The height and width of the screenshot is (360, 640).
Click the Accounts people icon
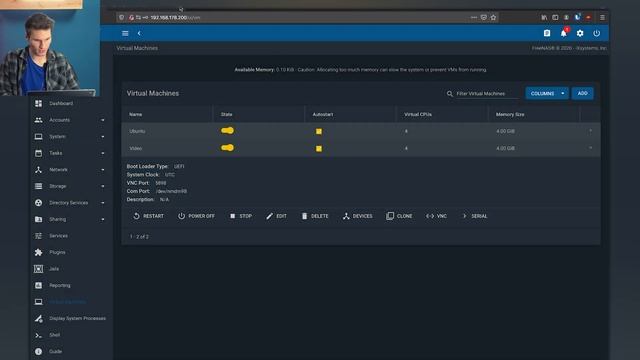[38, 120]
